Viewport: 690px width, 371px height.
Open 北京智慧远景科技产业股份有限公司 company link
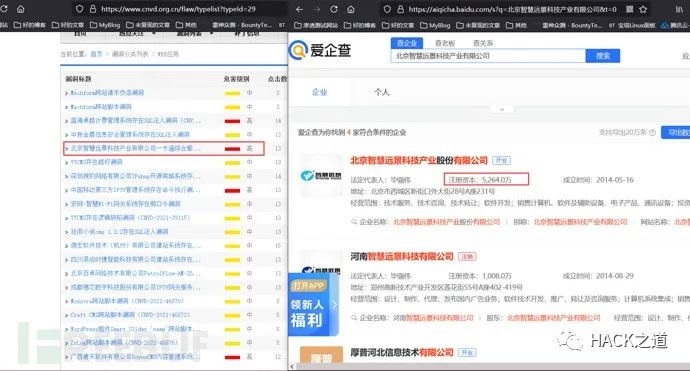point(419,161)
